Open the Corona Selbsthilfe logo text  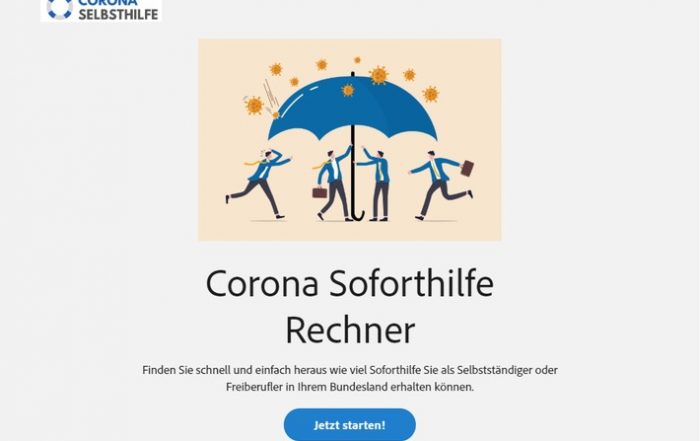118,10
